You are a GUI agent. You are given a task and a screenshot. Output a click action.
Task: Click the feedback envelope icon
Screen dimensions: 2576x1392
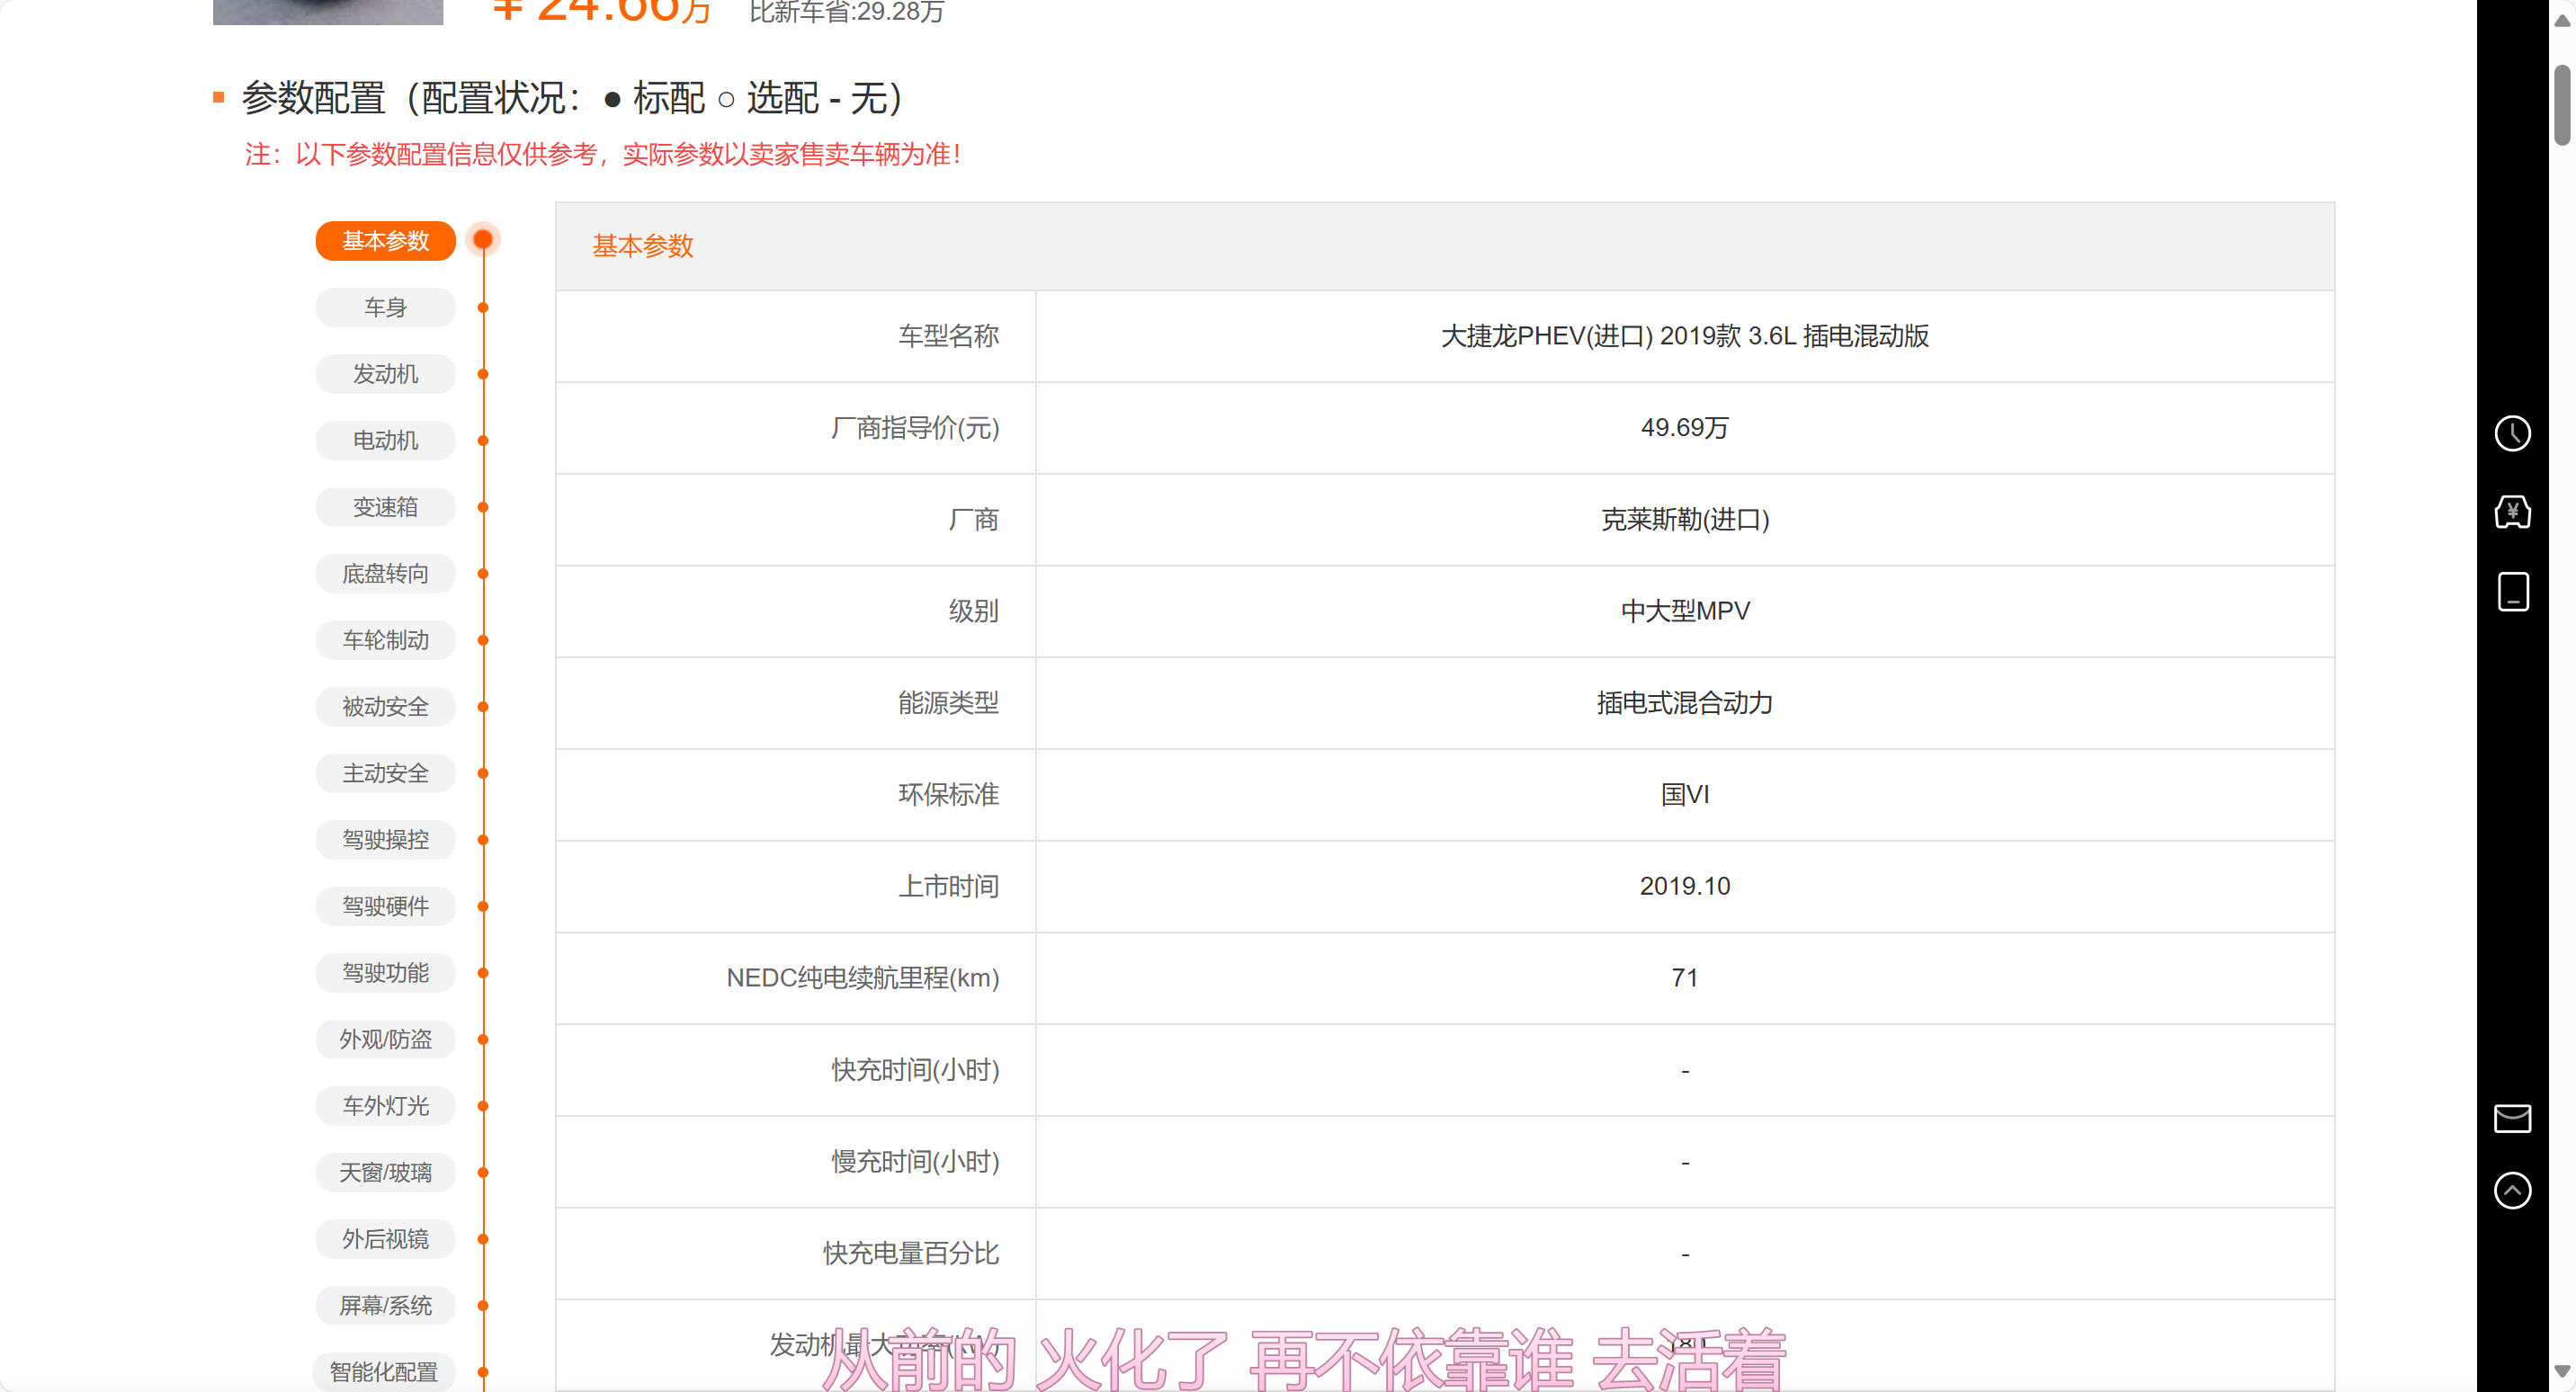pos(2512,1118)
